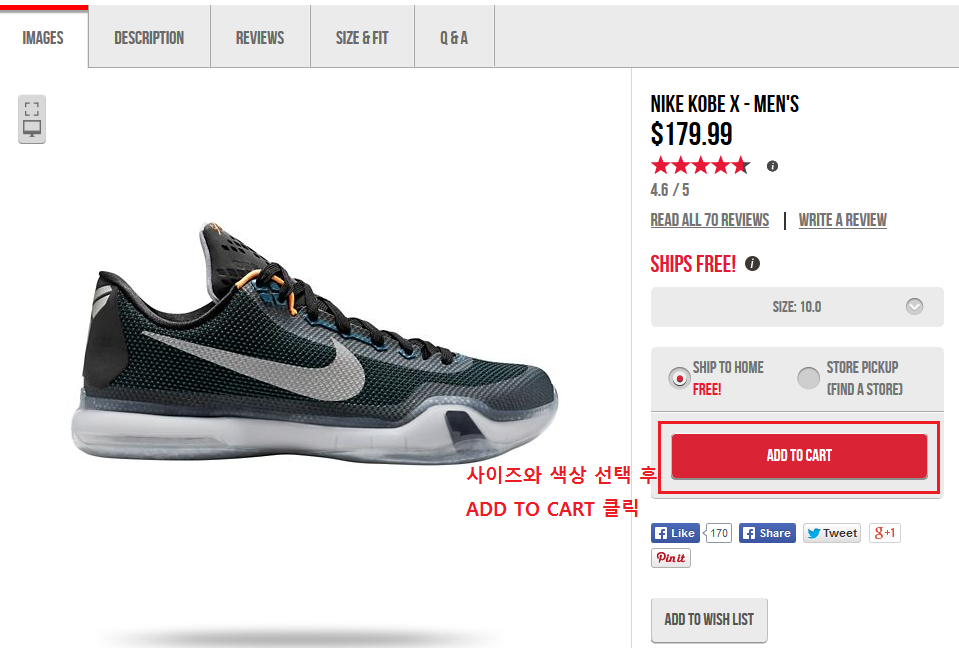
Task: Read all 70 reviews
Action: click(x=709, y=220)
